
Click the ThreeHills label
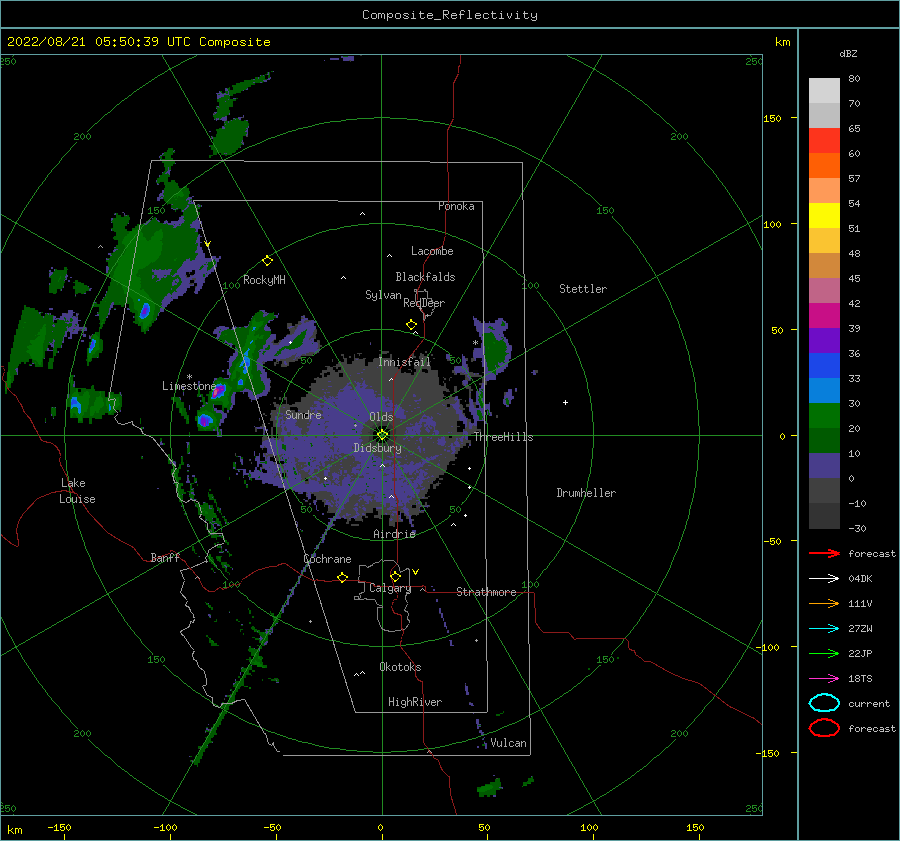pos(503,437)
